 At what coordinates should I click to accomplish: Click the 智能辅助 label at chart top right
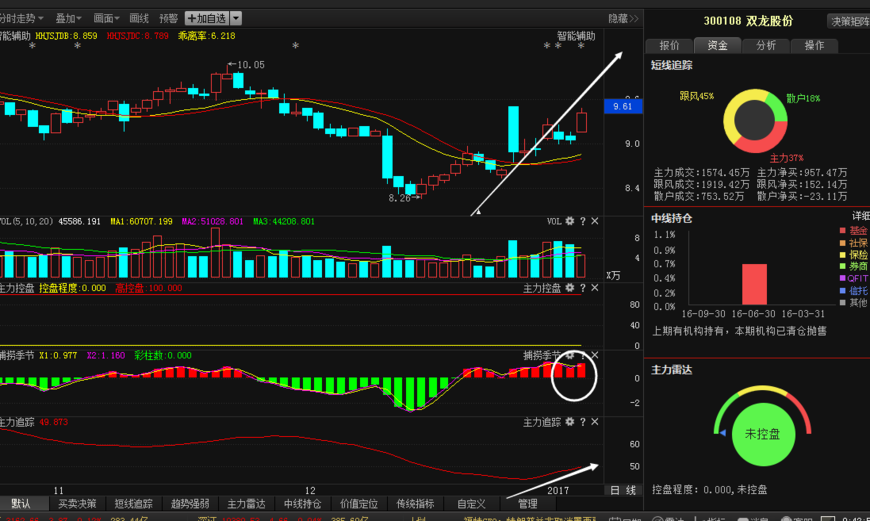(576, 36)
